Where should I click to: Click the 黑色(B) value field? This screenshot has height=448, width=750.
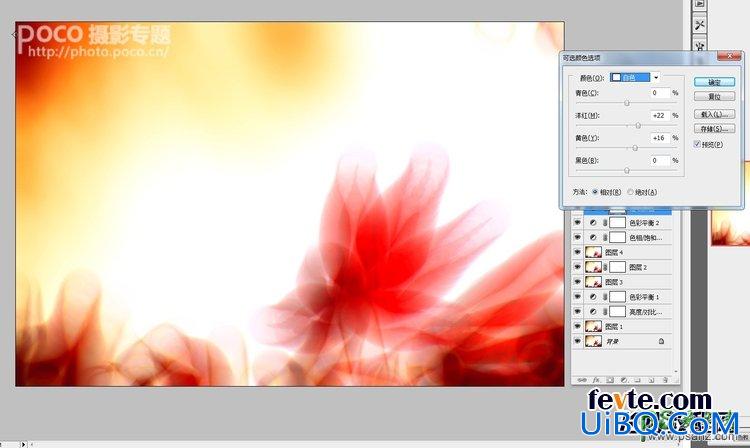(659, 161)
